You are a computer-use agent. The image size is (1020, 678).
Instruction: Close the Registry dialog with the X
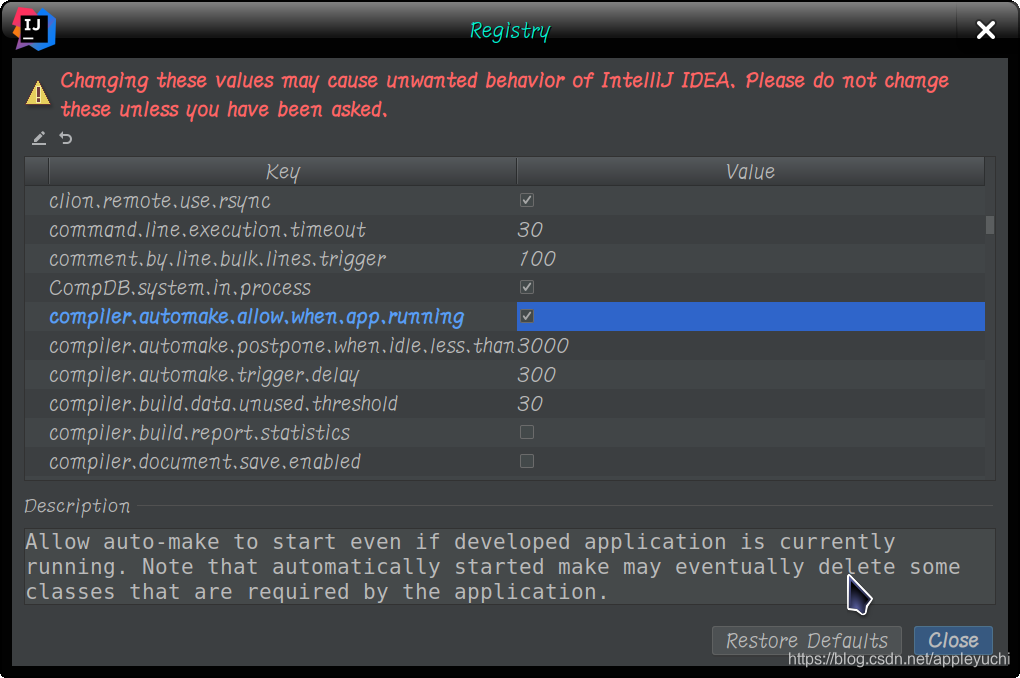click(x=985, y=29)
